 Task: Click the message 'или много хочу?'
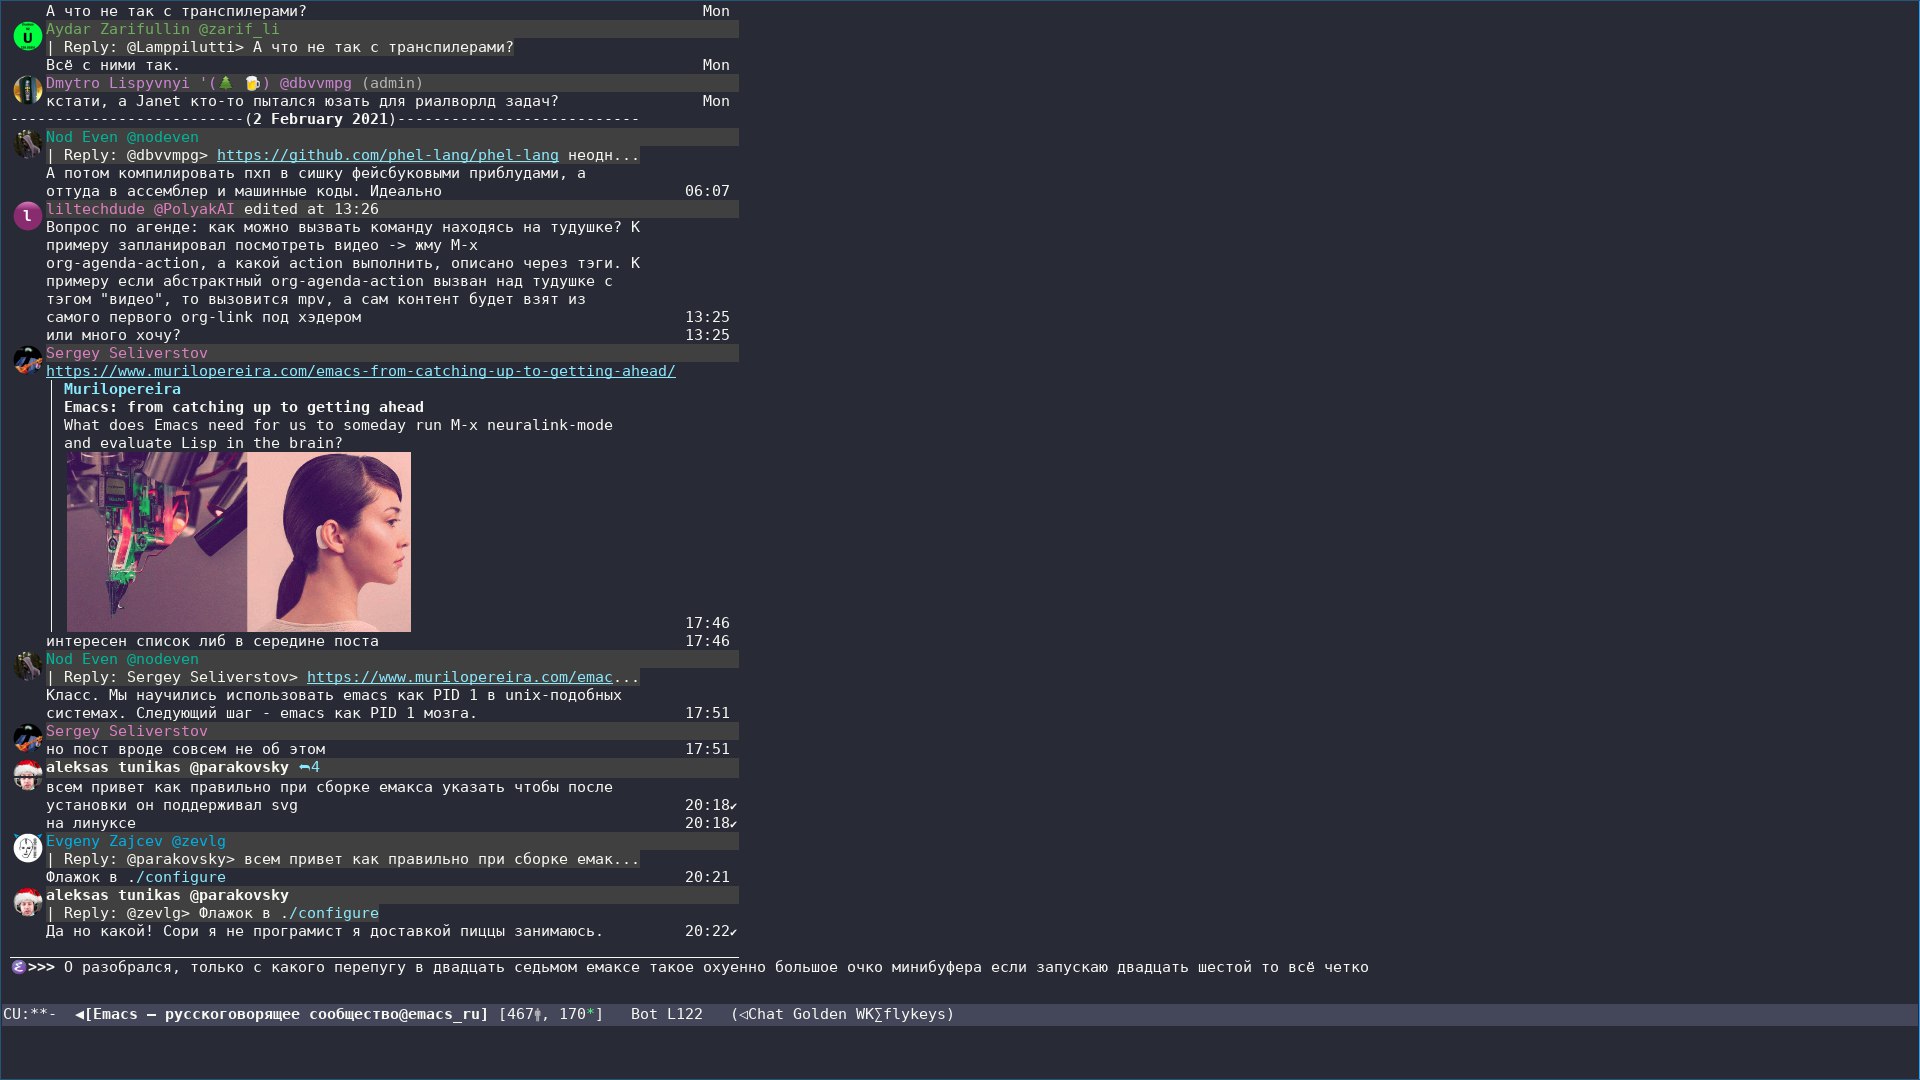click(x=113, y=335)
